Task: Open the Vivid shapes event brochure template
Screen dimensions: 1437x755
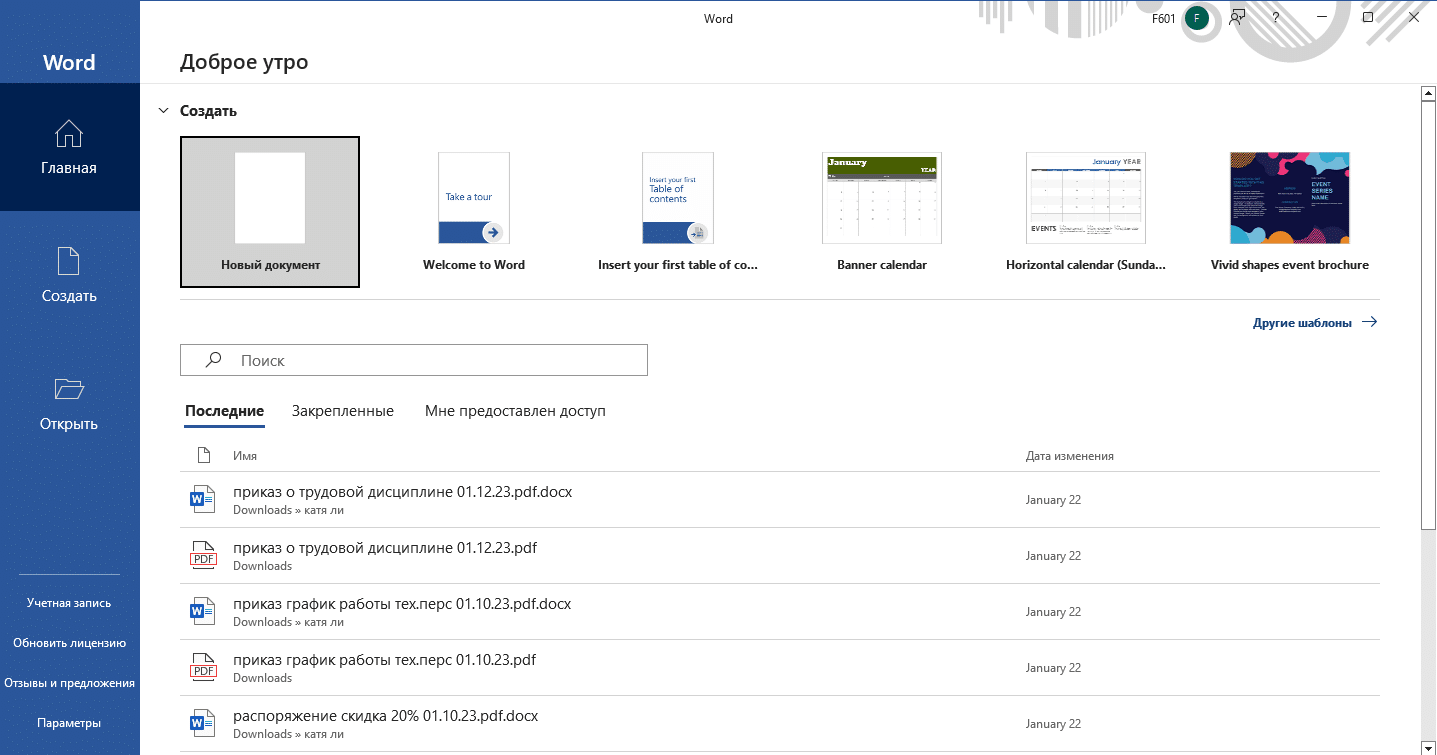Action: [x=1289, y=212]
